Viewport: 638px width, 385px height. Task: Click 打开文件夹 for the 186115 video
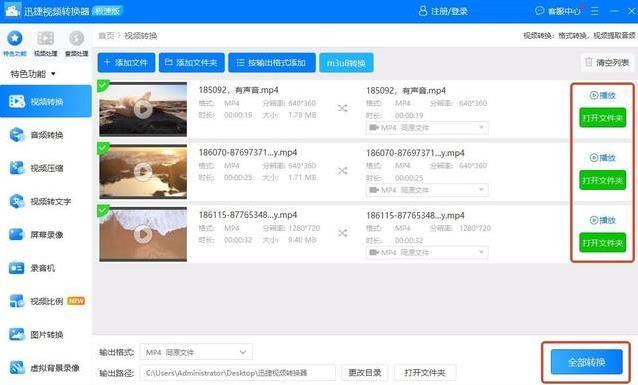coord(603,243)
